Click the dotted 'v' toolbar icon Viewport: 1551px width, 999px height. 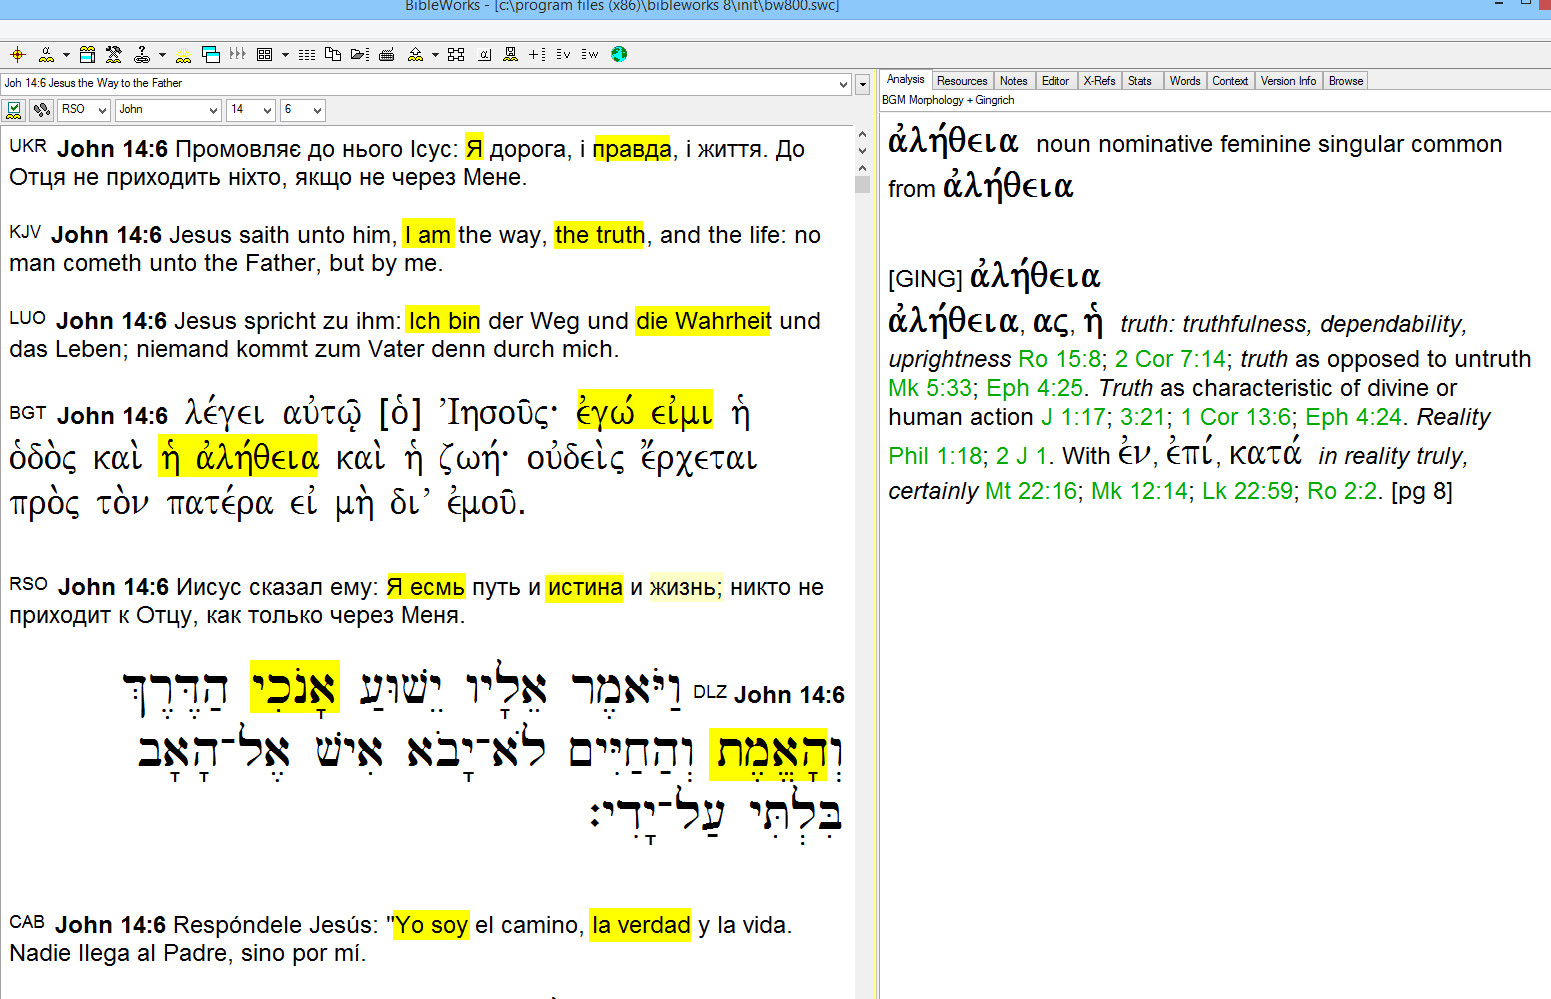tap(563, 54)
